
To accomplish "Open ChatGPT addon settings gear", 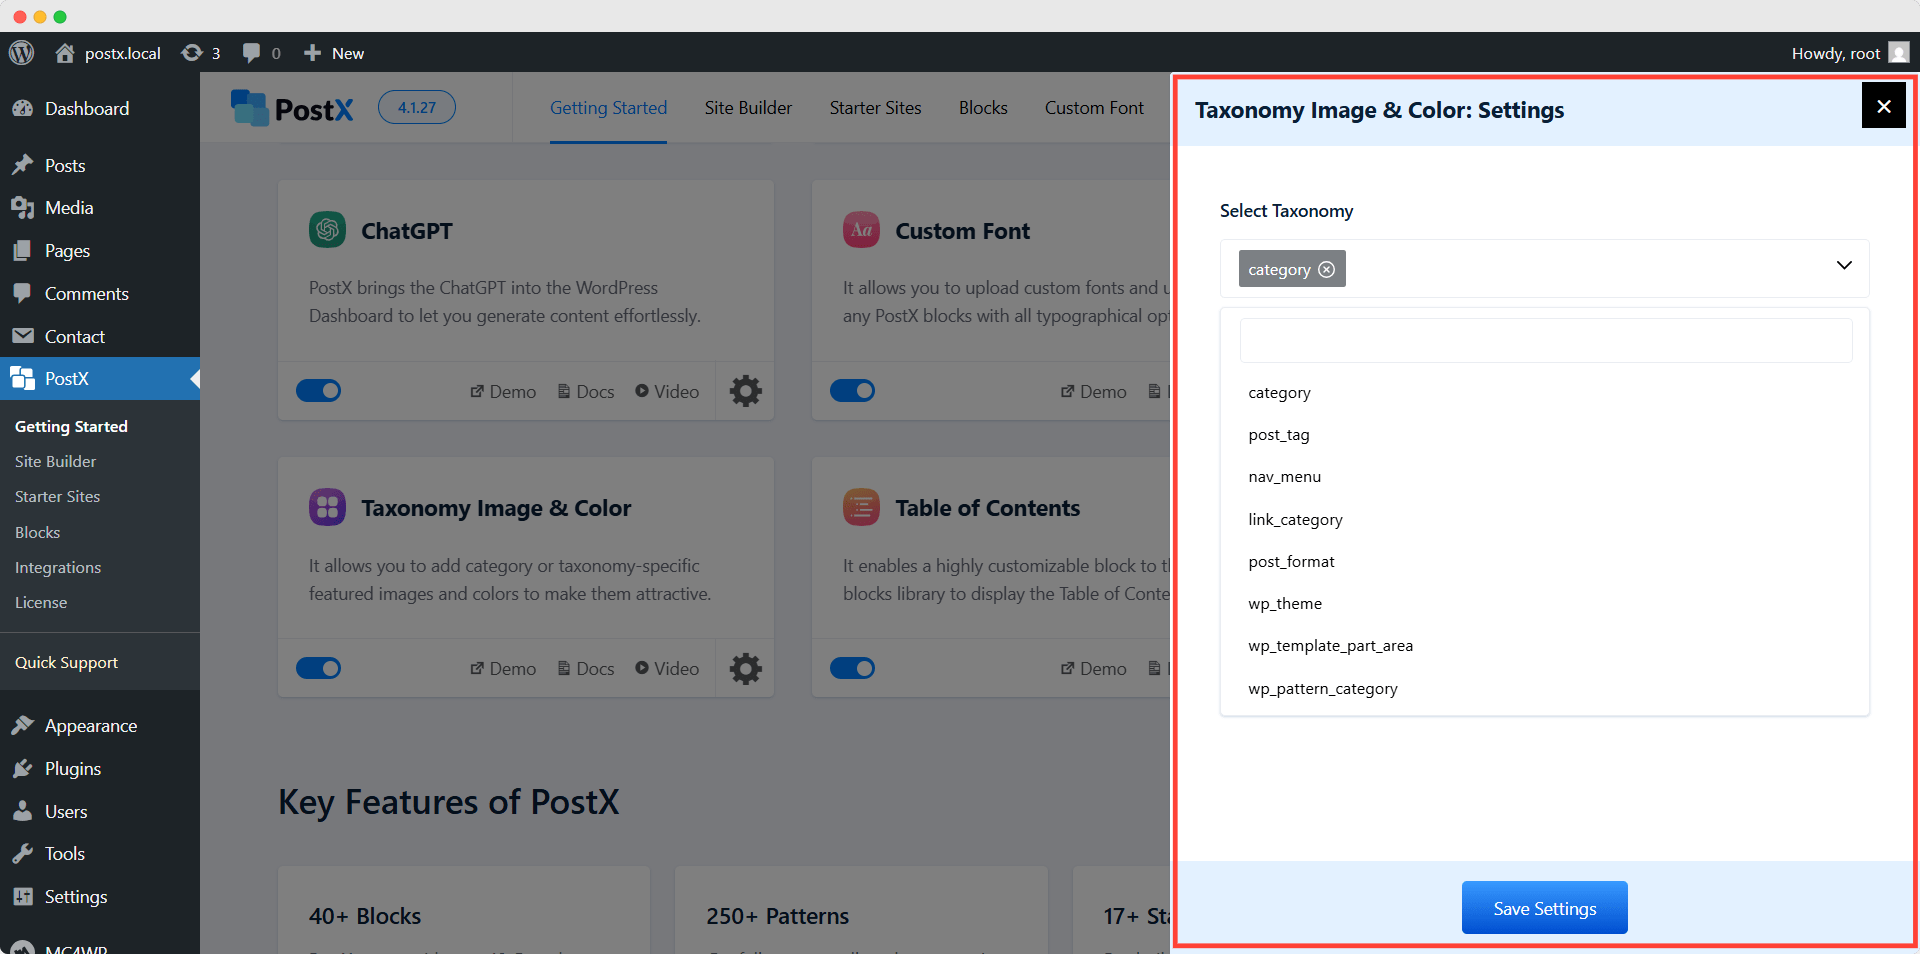I will click(745, 391).
